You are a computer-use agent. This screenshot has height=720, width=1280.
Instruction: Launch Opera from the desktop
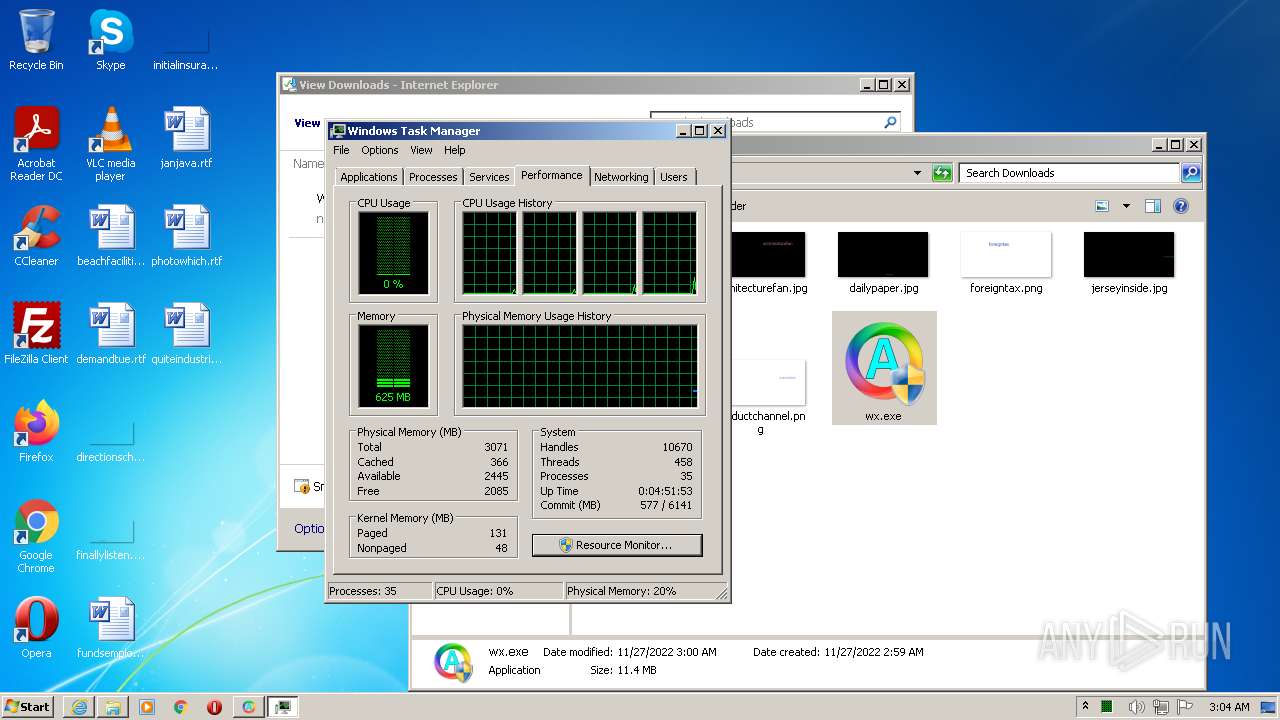[x=36, y=628]
